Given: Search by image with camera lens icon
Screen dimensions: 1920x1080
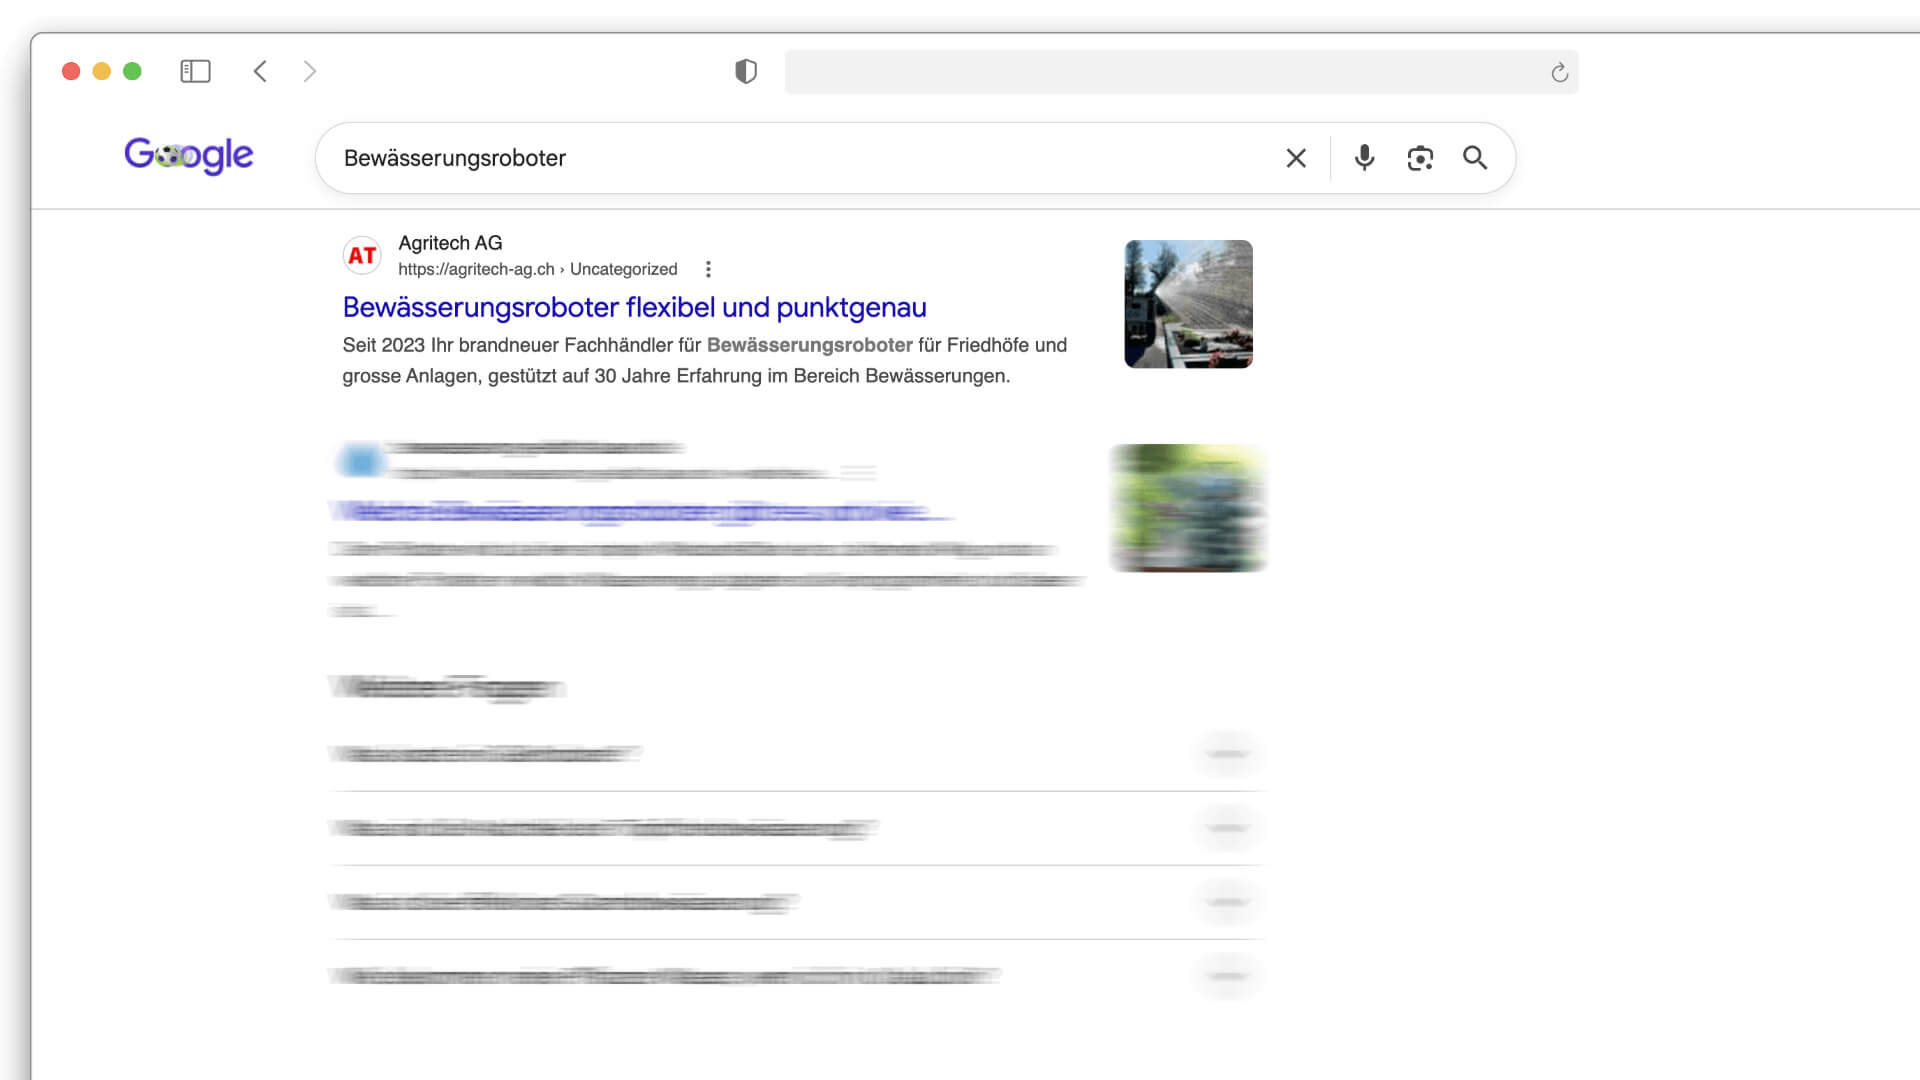Looking at the screenshot, I should pos(1420,158).
